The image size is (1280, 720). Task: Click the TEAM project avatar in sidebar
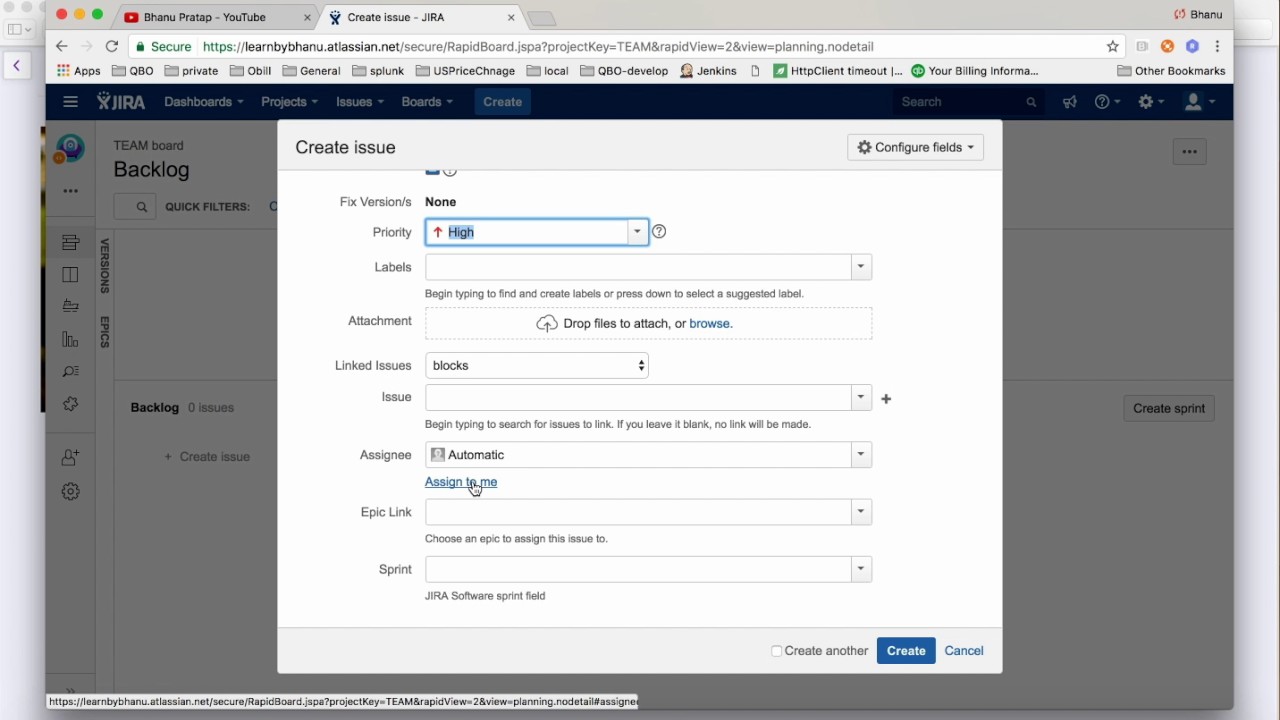70,148
